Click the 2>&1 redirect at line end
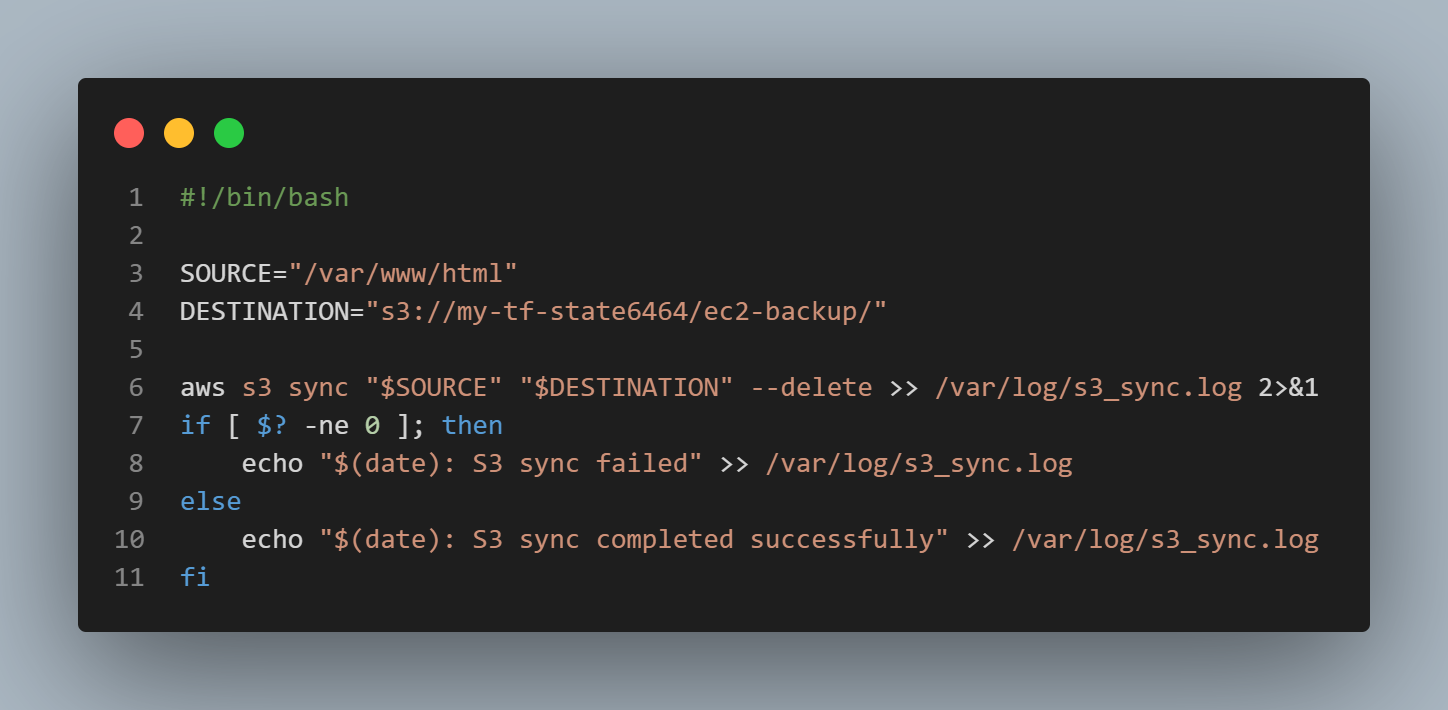This screenshot has height=710, width=1448. tap(1288, 387)
